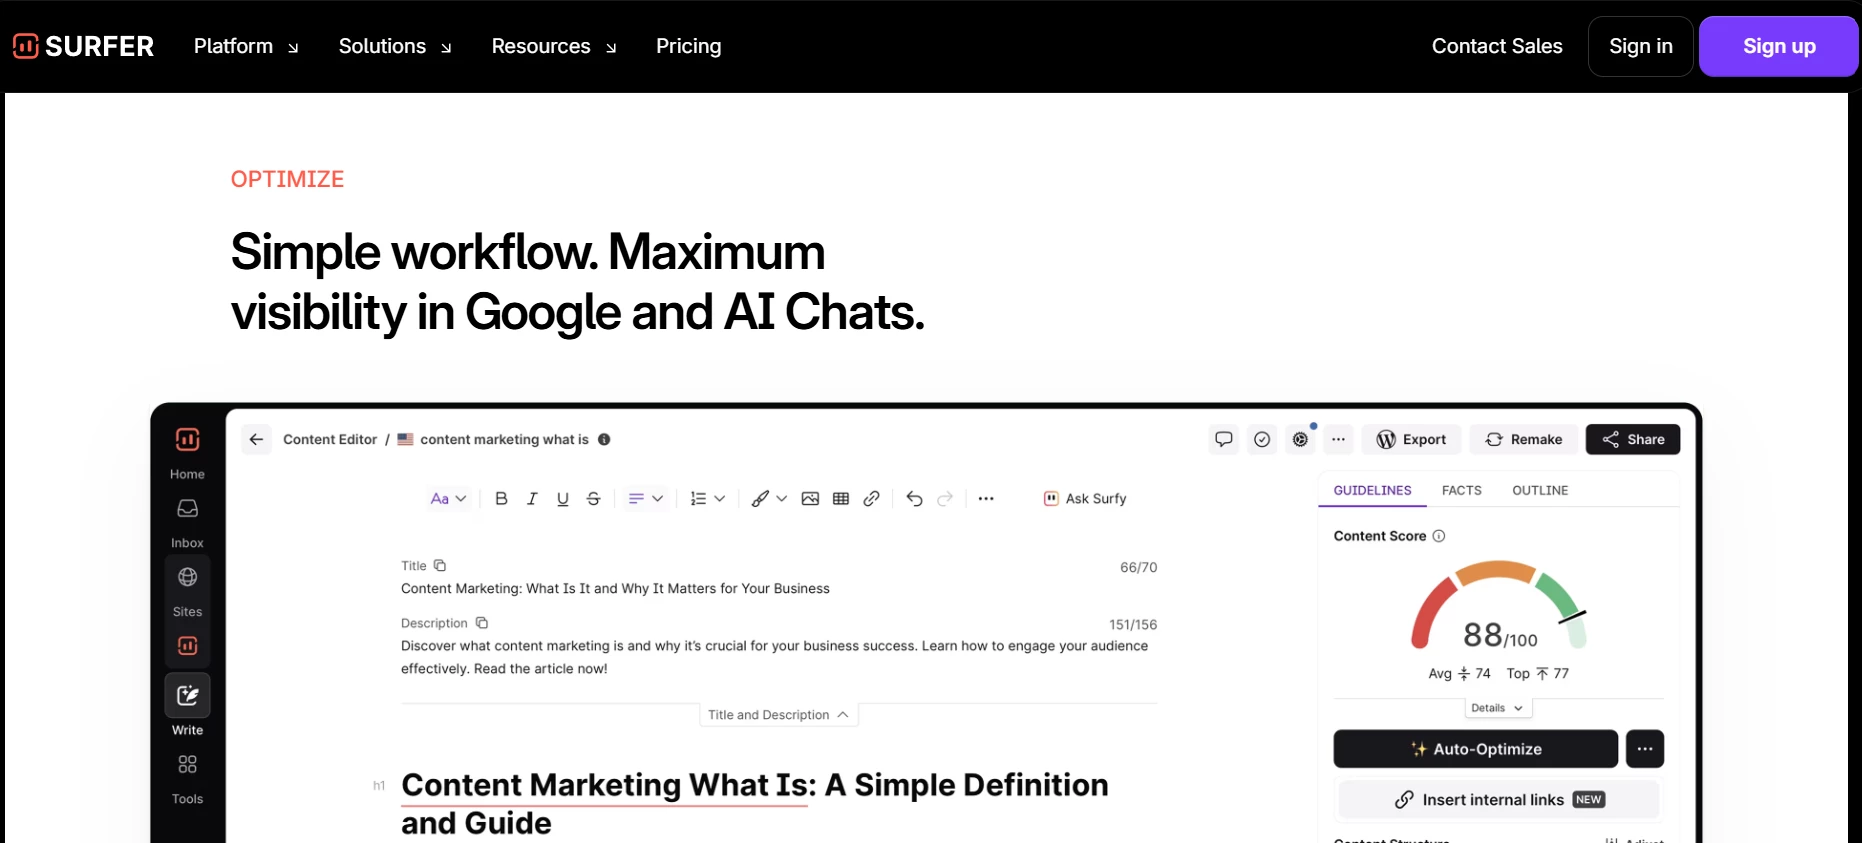Toggle strikethrough formatting
Image resolution: width=1862 pixels, height=843 pixels.
tap(593, 498)
